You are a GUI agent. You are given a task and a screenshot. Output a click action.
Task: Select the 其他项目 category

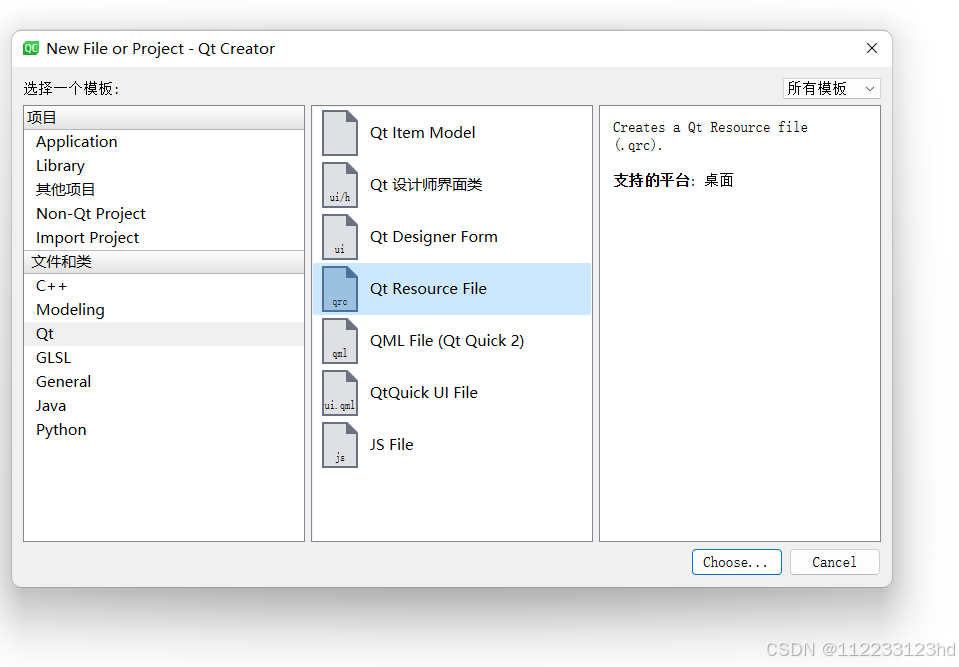[x=163, y=190]
